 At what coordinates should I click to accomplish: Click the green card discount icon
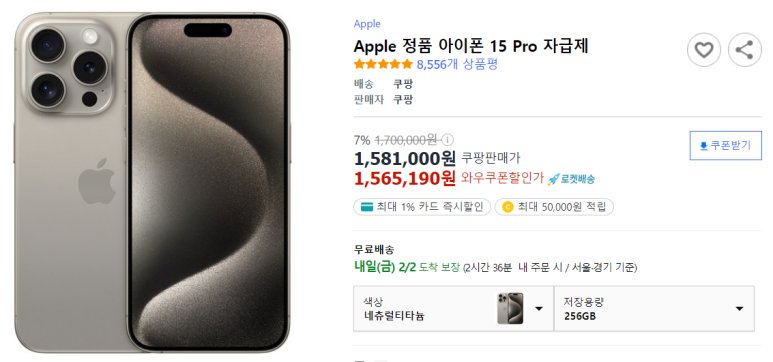click(366, 207)
